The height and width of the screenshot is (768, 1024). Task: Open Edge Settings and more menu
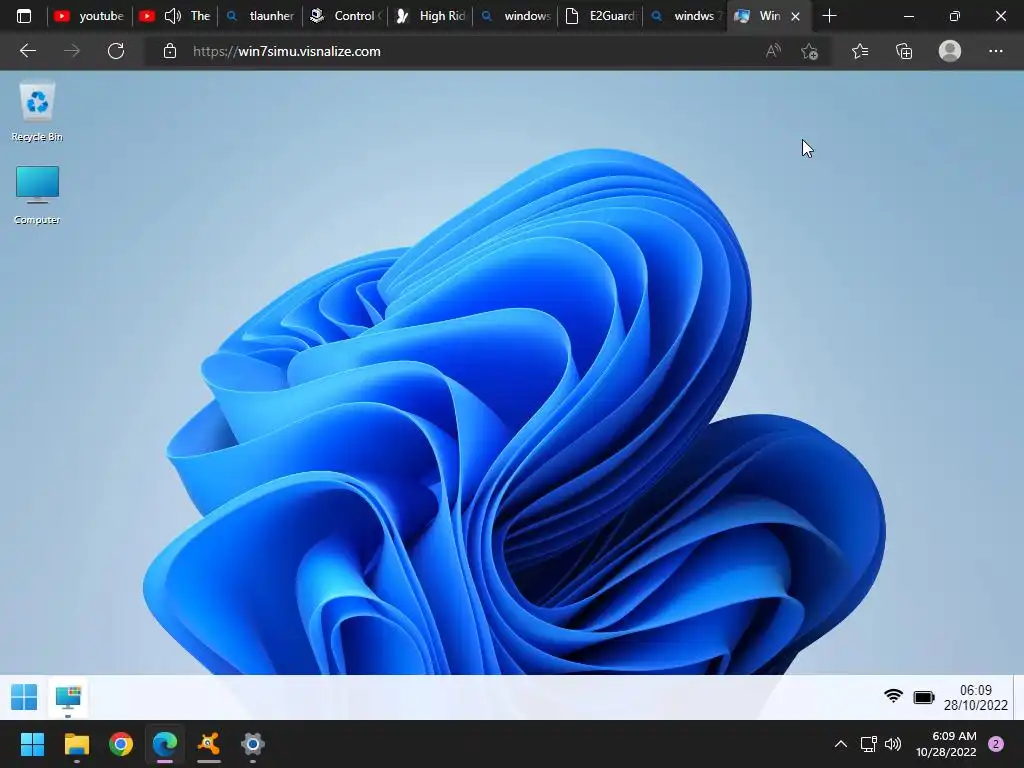[995, 51]
